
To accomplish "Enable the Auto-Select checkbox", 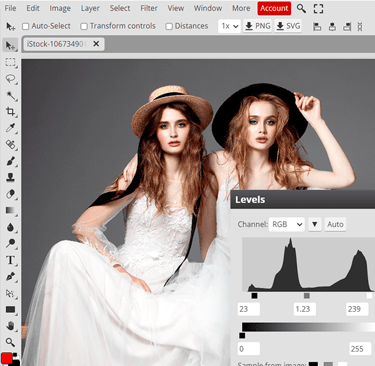I will point(26,26).
